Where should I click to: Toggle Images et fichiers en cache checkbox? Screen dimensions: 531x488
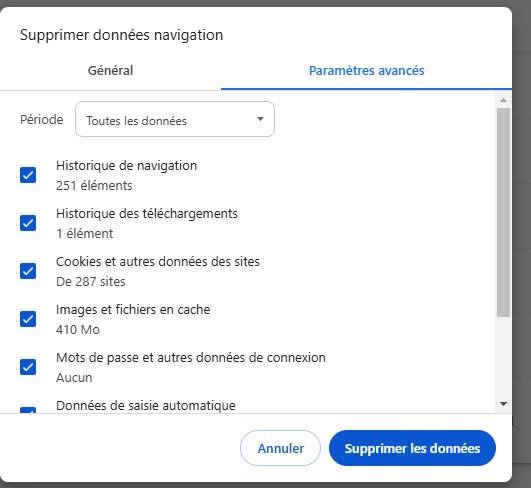(28, 319)
